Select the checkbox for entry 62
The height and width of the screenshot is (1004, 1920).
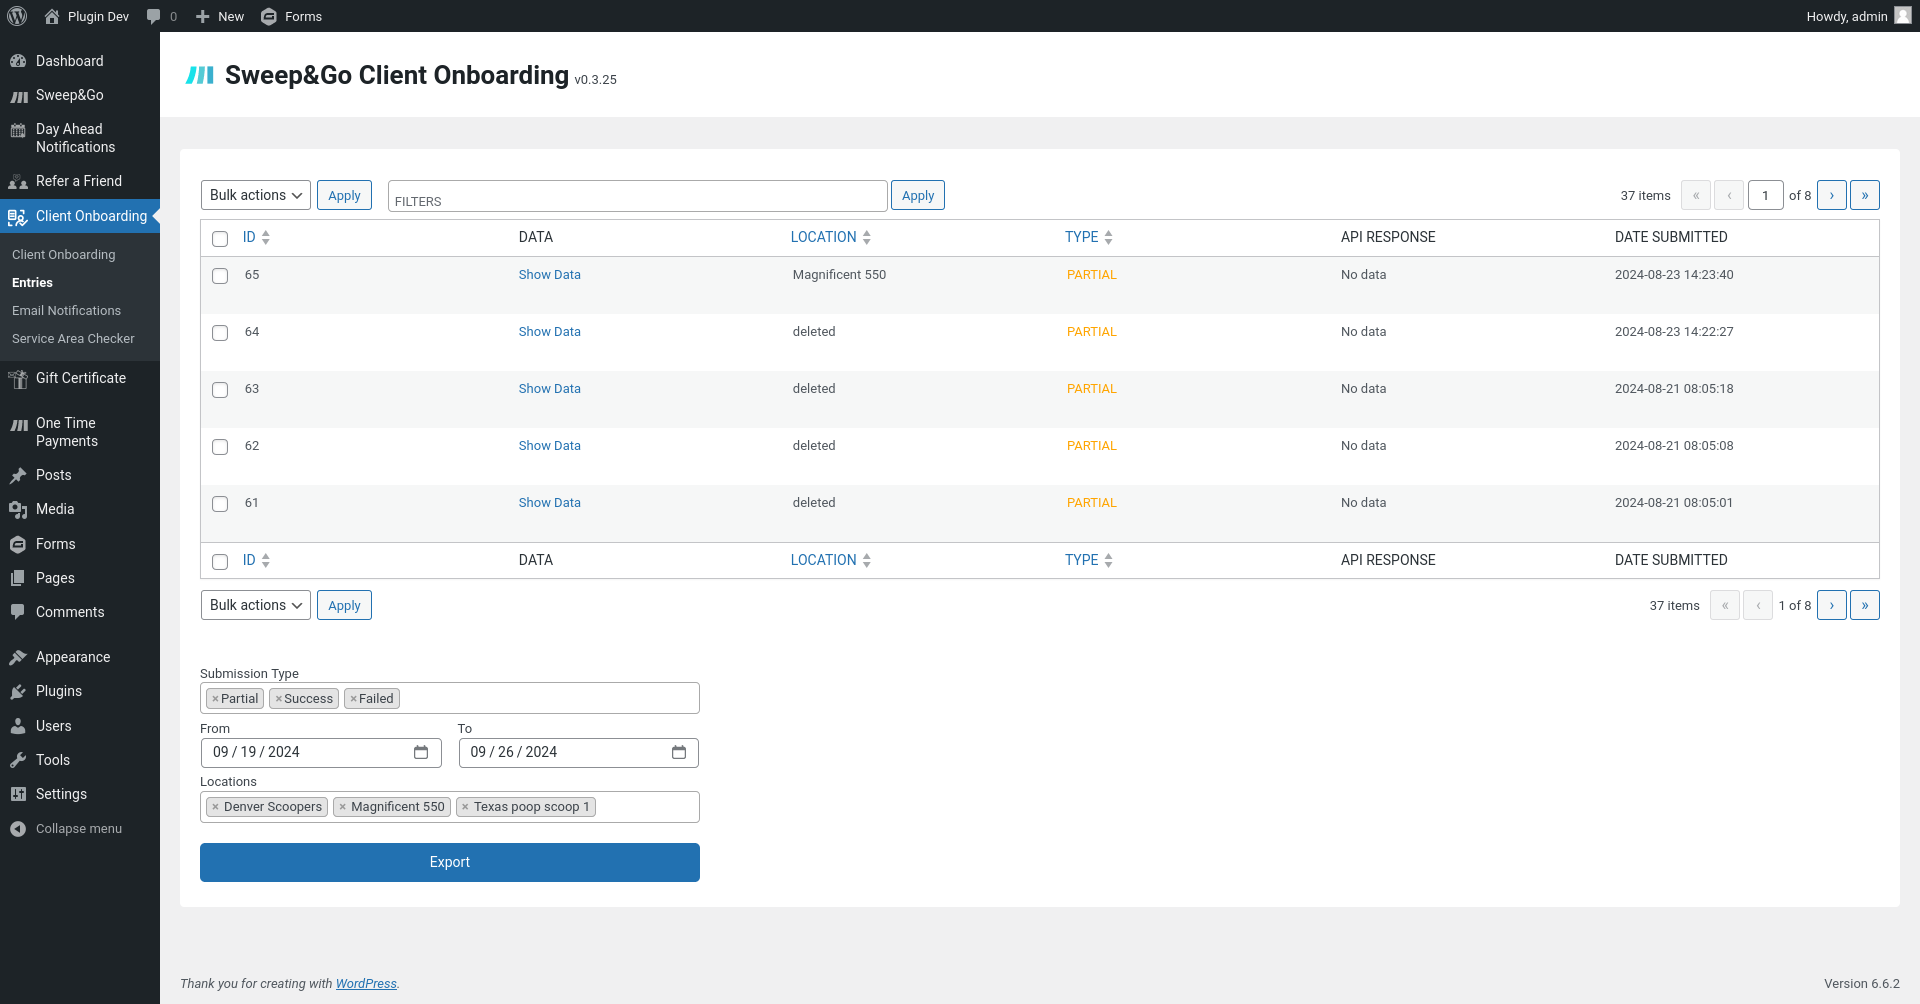pos(220,447)
